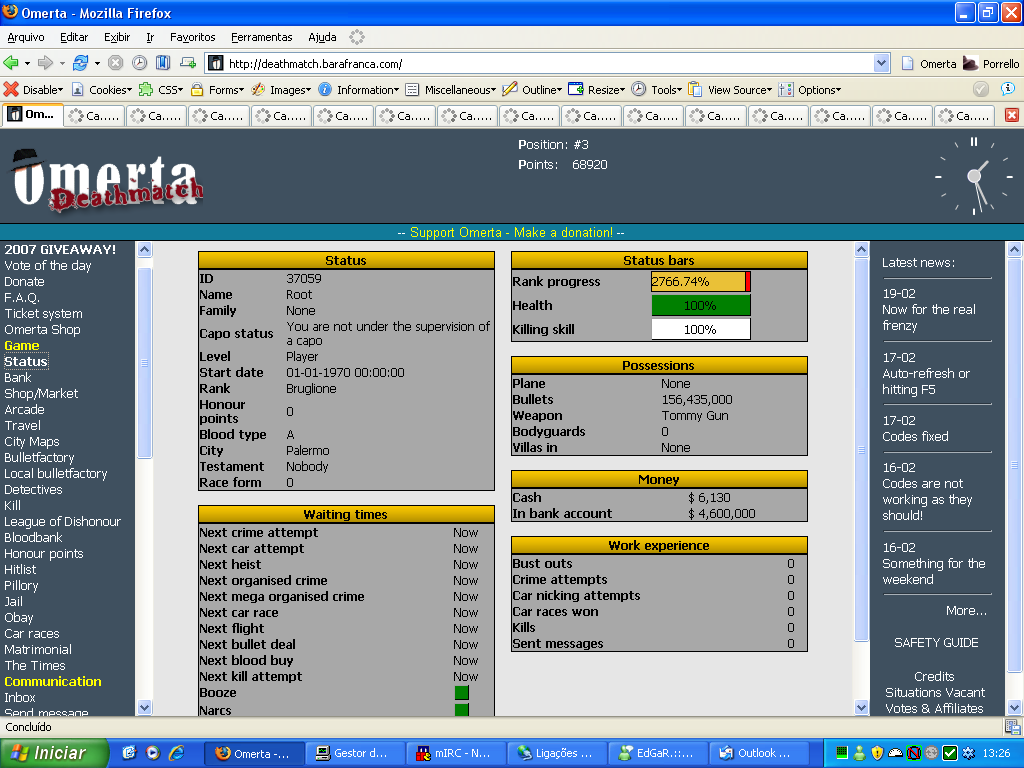The height and width of the screenshot is (768, 1024).
Task: Open the Cookies dropdown menu
Action: click(x=101, y=89)
